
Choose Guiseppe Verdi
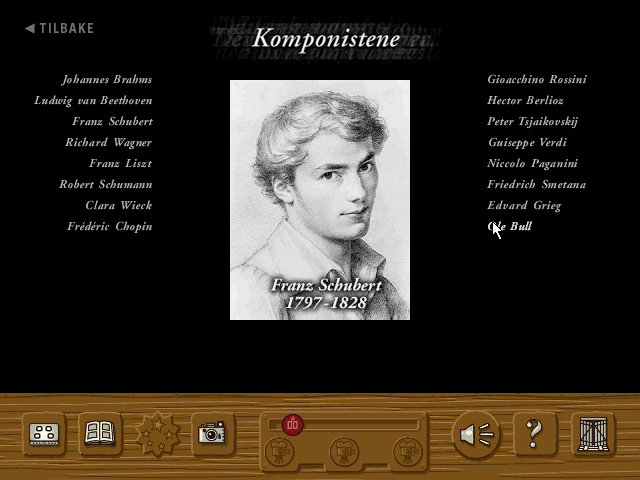click(527, 142)
